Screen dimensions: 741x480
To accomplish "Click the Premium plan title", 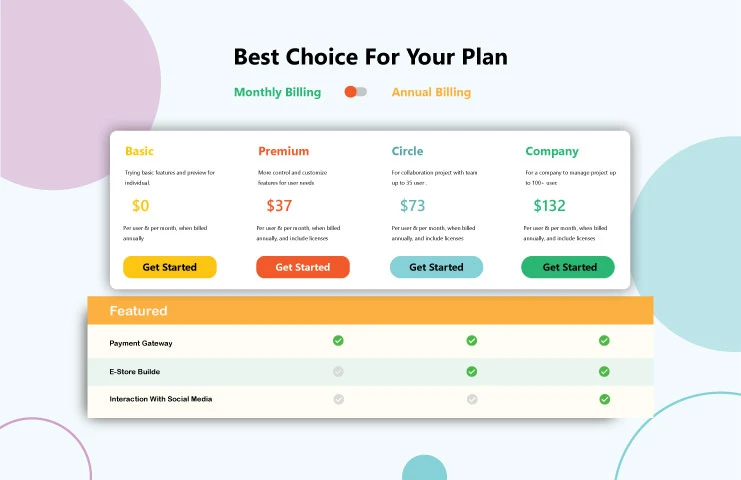I will coord(284,151).
